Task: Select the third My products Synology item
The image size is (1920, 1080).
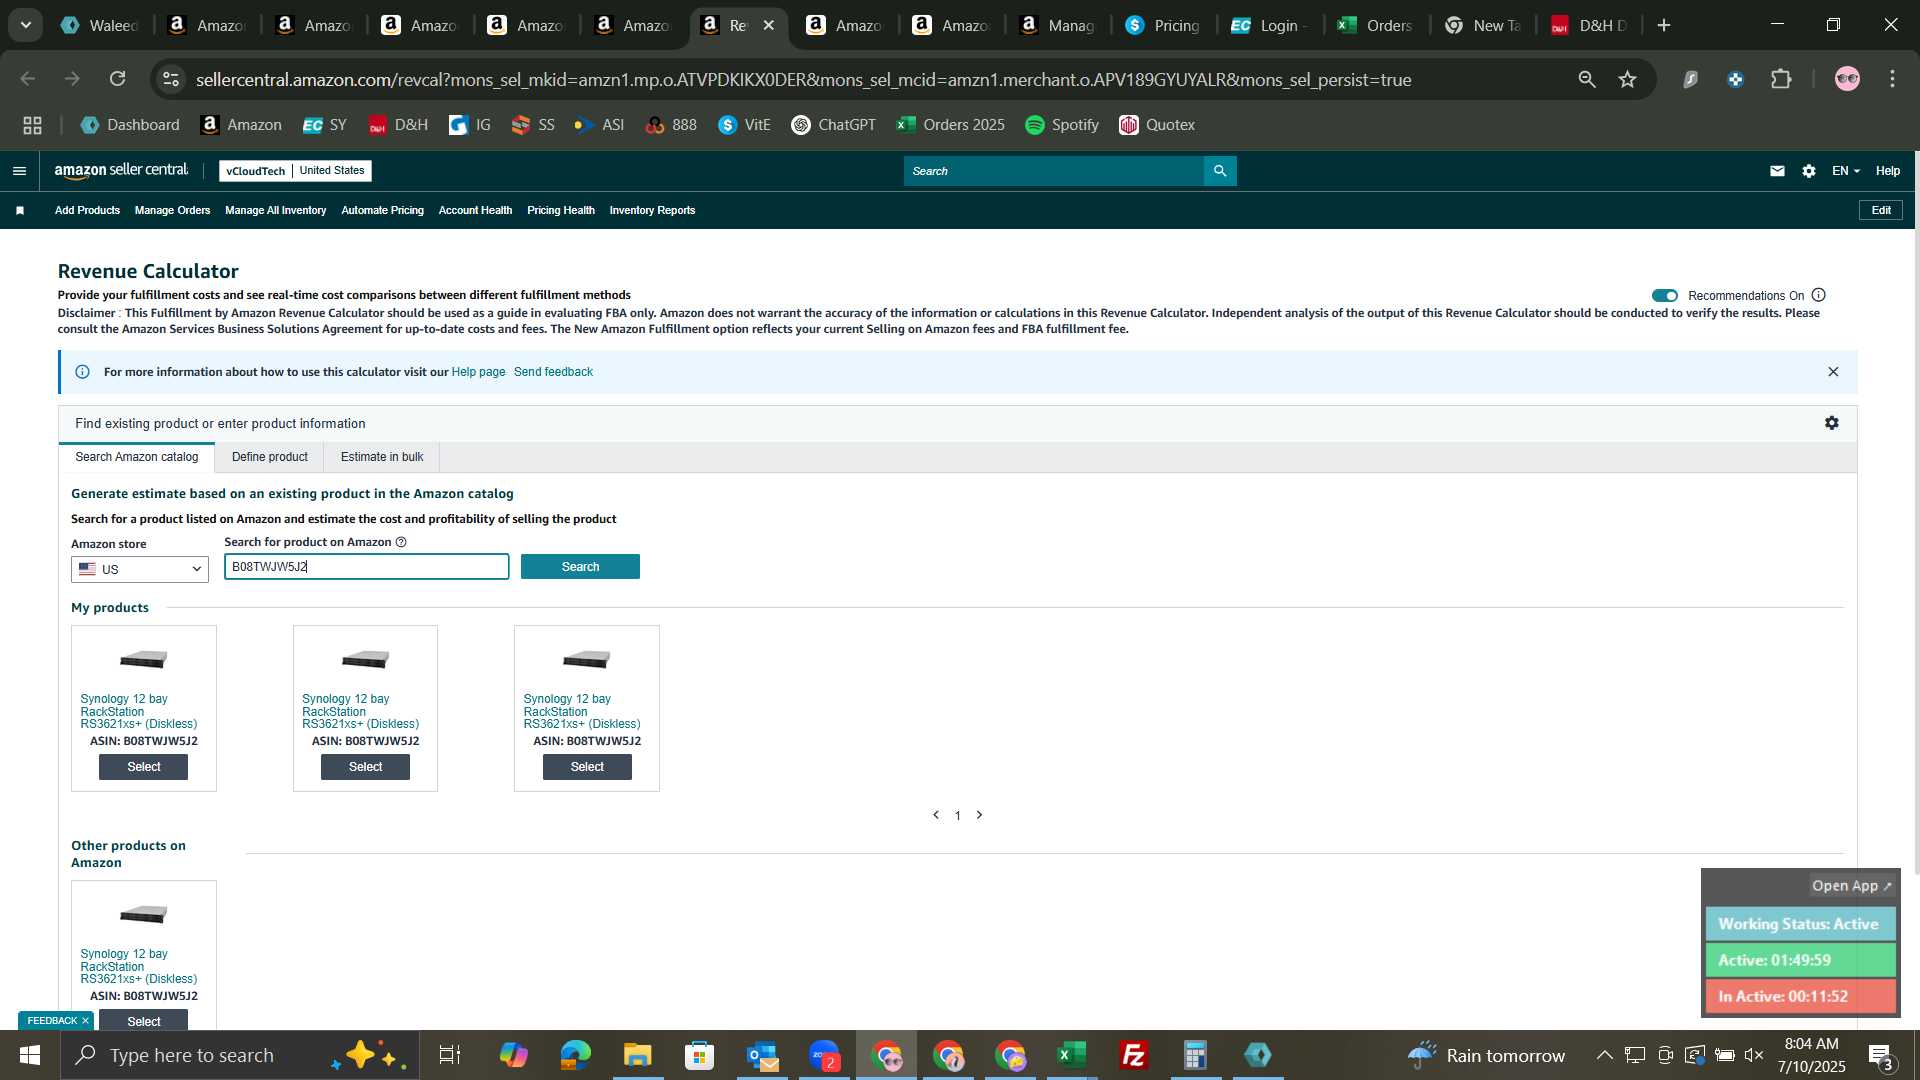Action: pyautogui.click(x=587, y=767)
